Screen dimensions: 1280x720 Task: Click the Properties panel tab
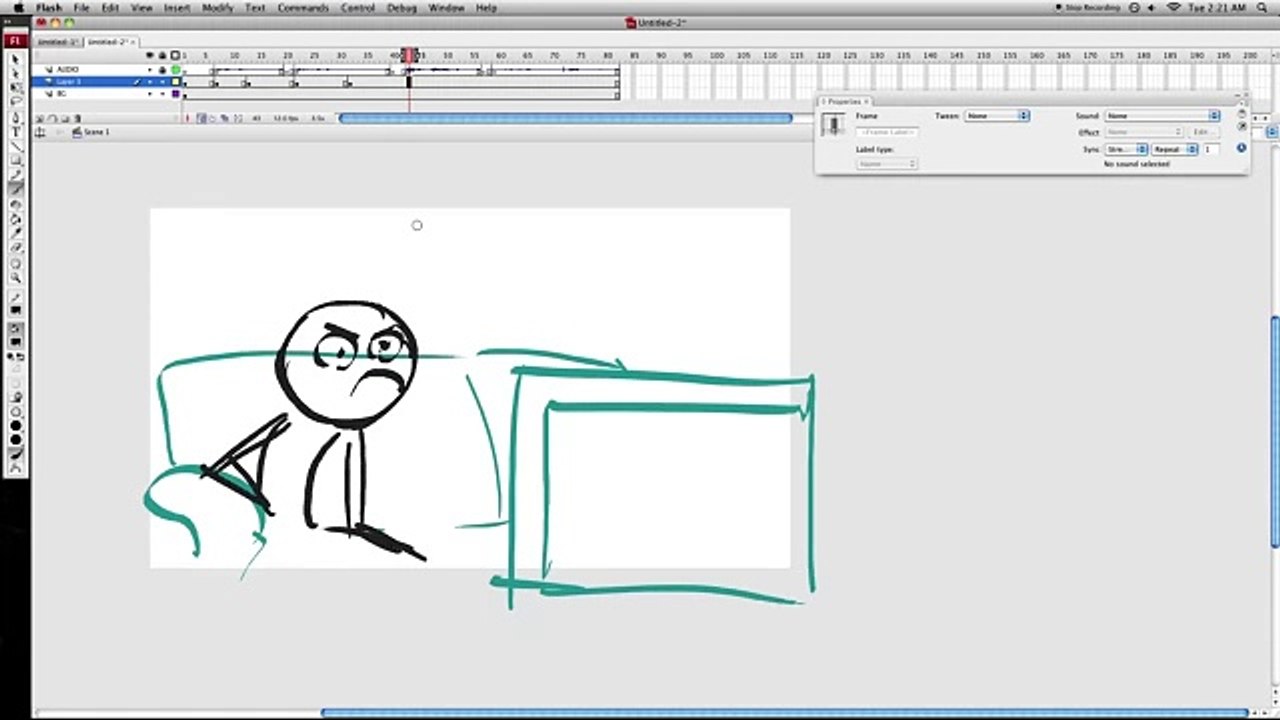pos(845,101)
